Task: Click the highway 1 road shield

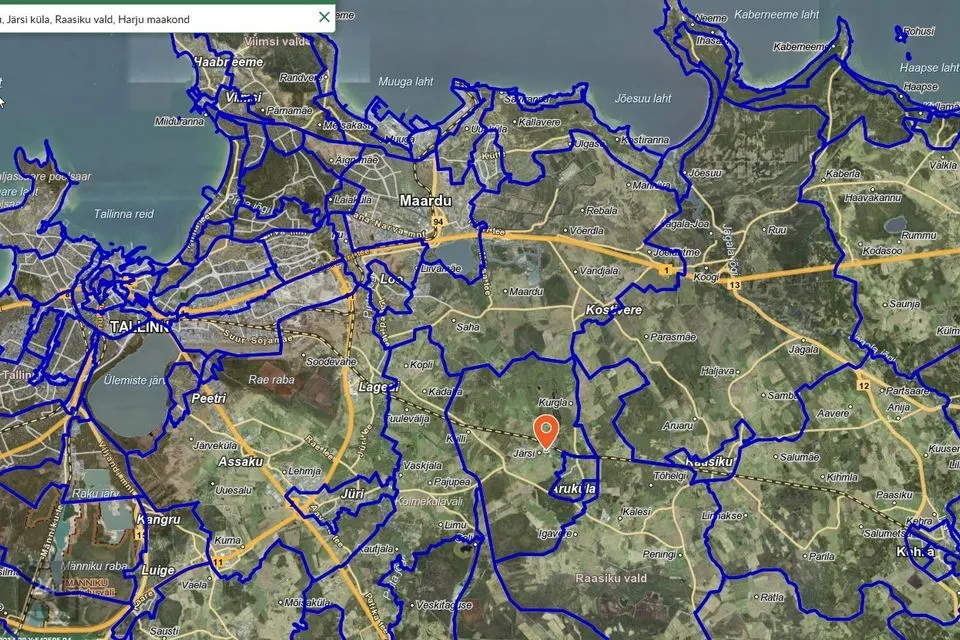Action: tap(666, 270)
